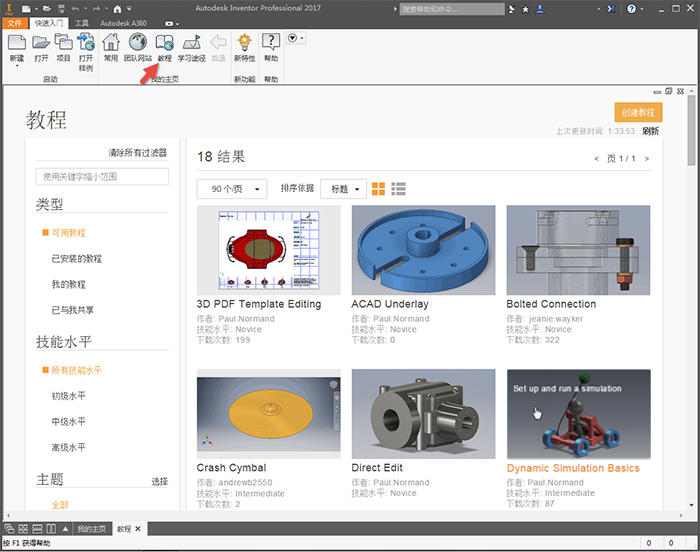Click the Home icon in the title bar
This screenshot has height=552, width=700.
[x=117, y=8]
